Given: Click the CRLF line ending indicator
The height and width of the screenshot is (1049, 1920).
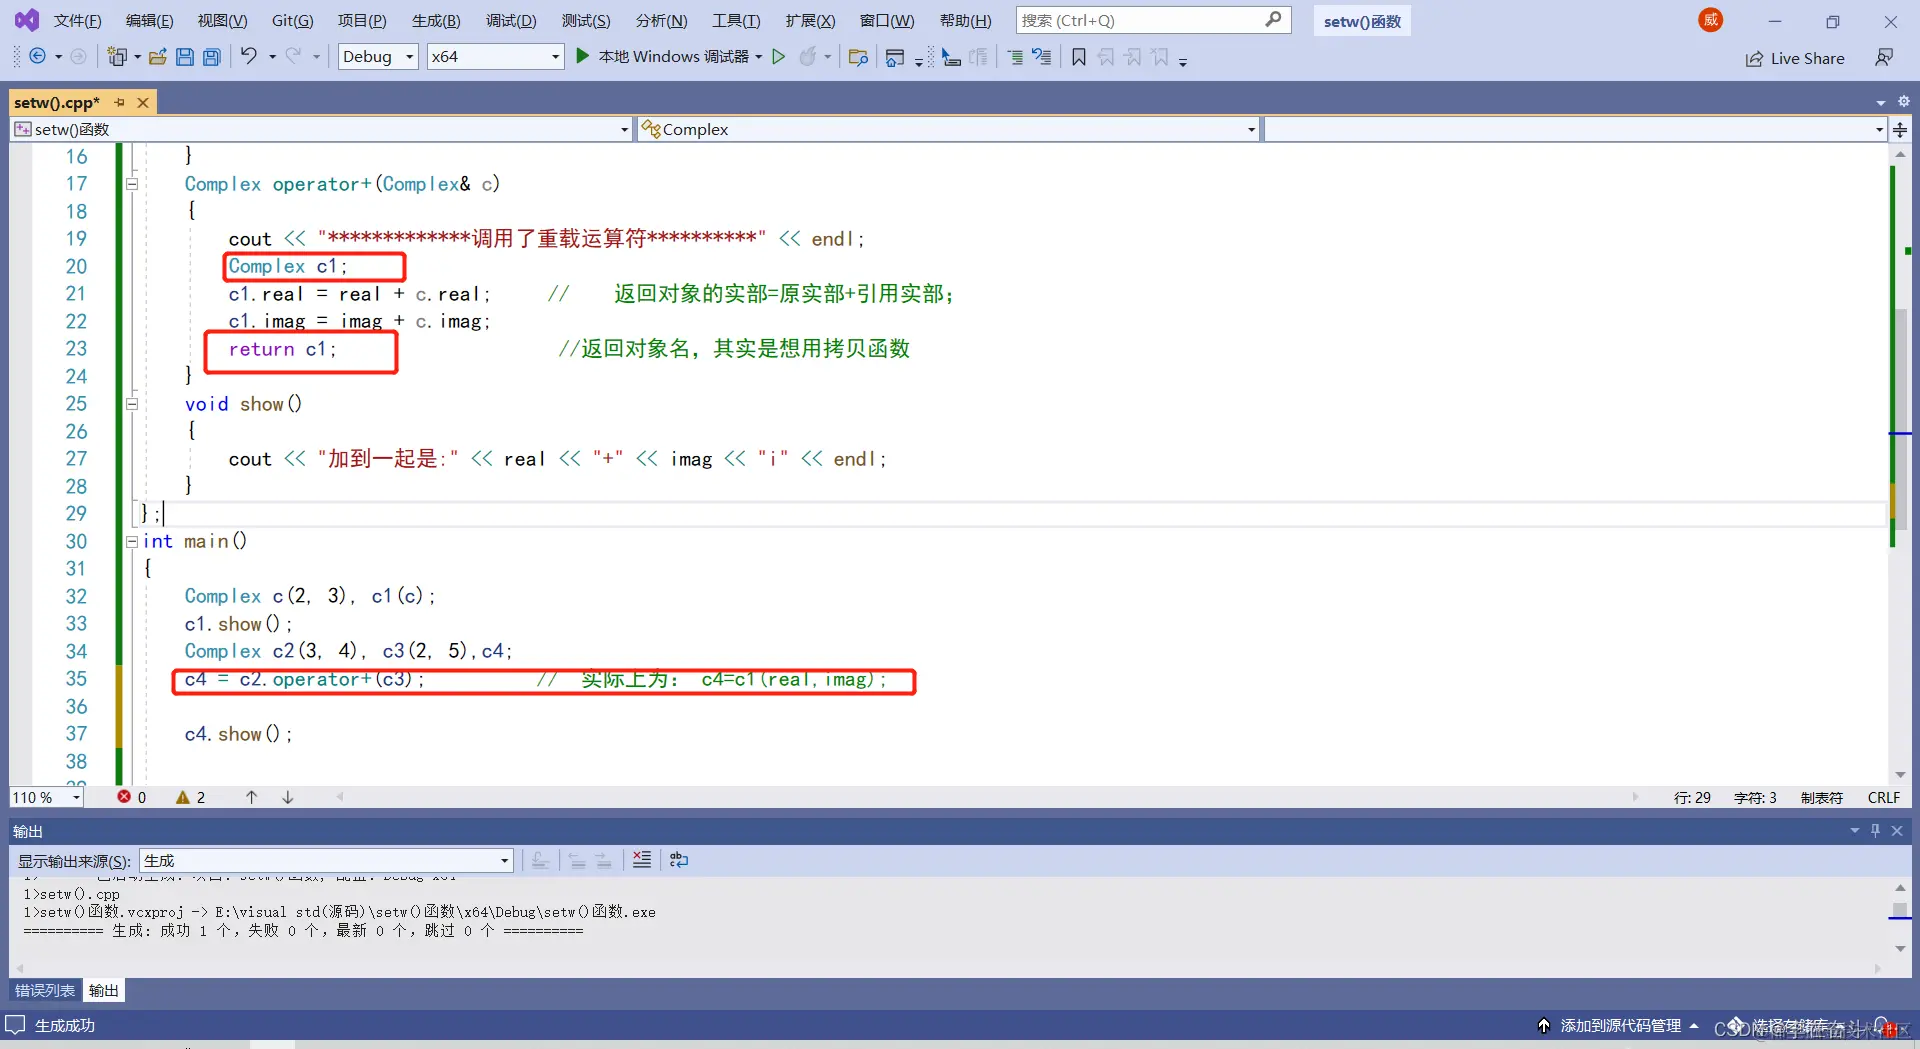Looking at the screenshot, I should [1884, 797].
